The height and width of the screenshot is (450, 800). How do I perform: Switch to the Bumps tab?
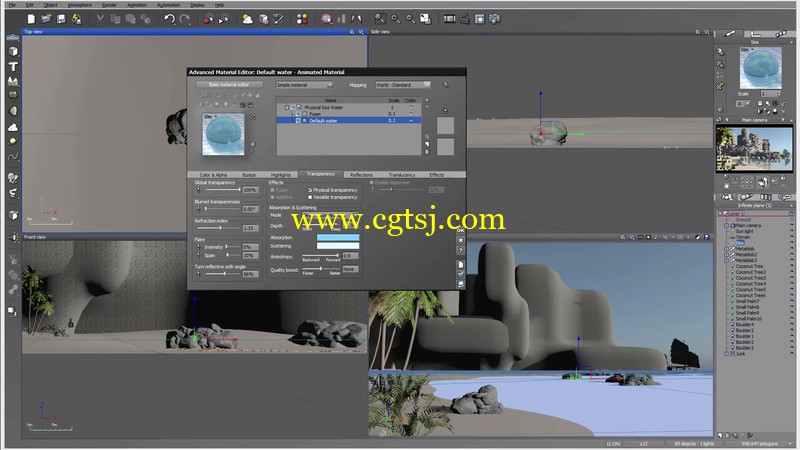pyautogui.click(x=249, y=174)
